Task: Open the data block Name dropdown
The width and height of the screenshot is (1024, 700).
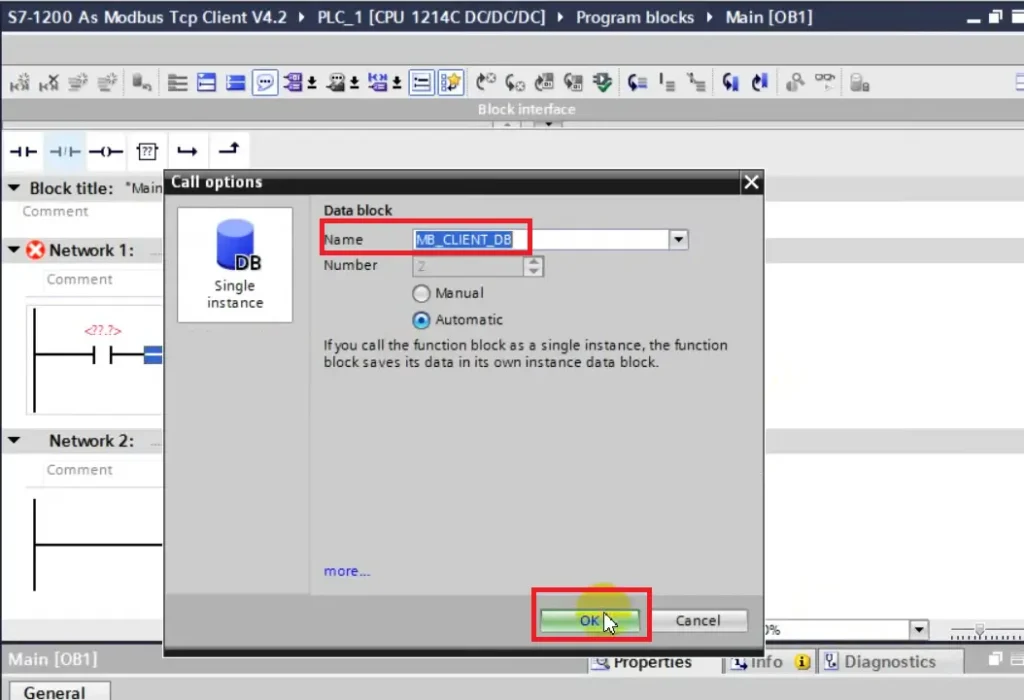Action: coord(679,239)
